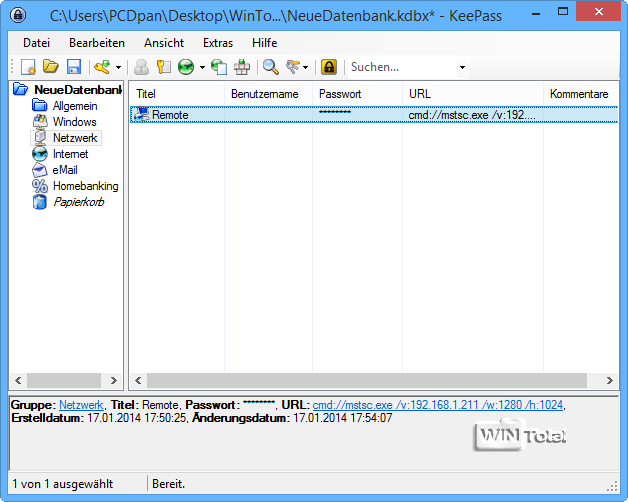
Task: Click the Homebanking percent icon
Action: point(40,186)
